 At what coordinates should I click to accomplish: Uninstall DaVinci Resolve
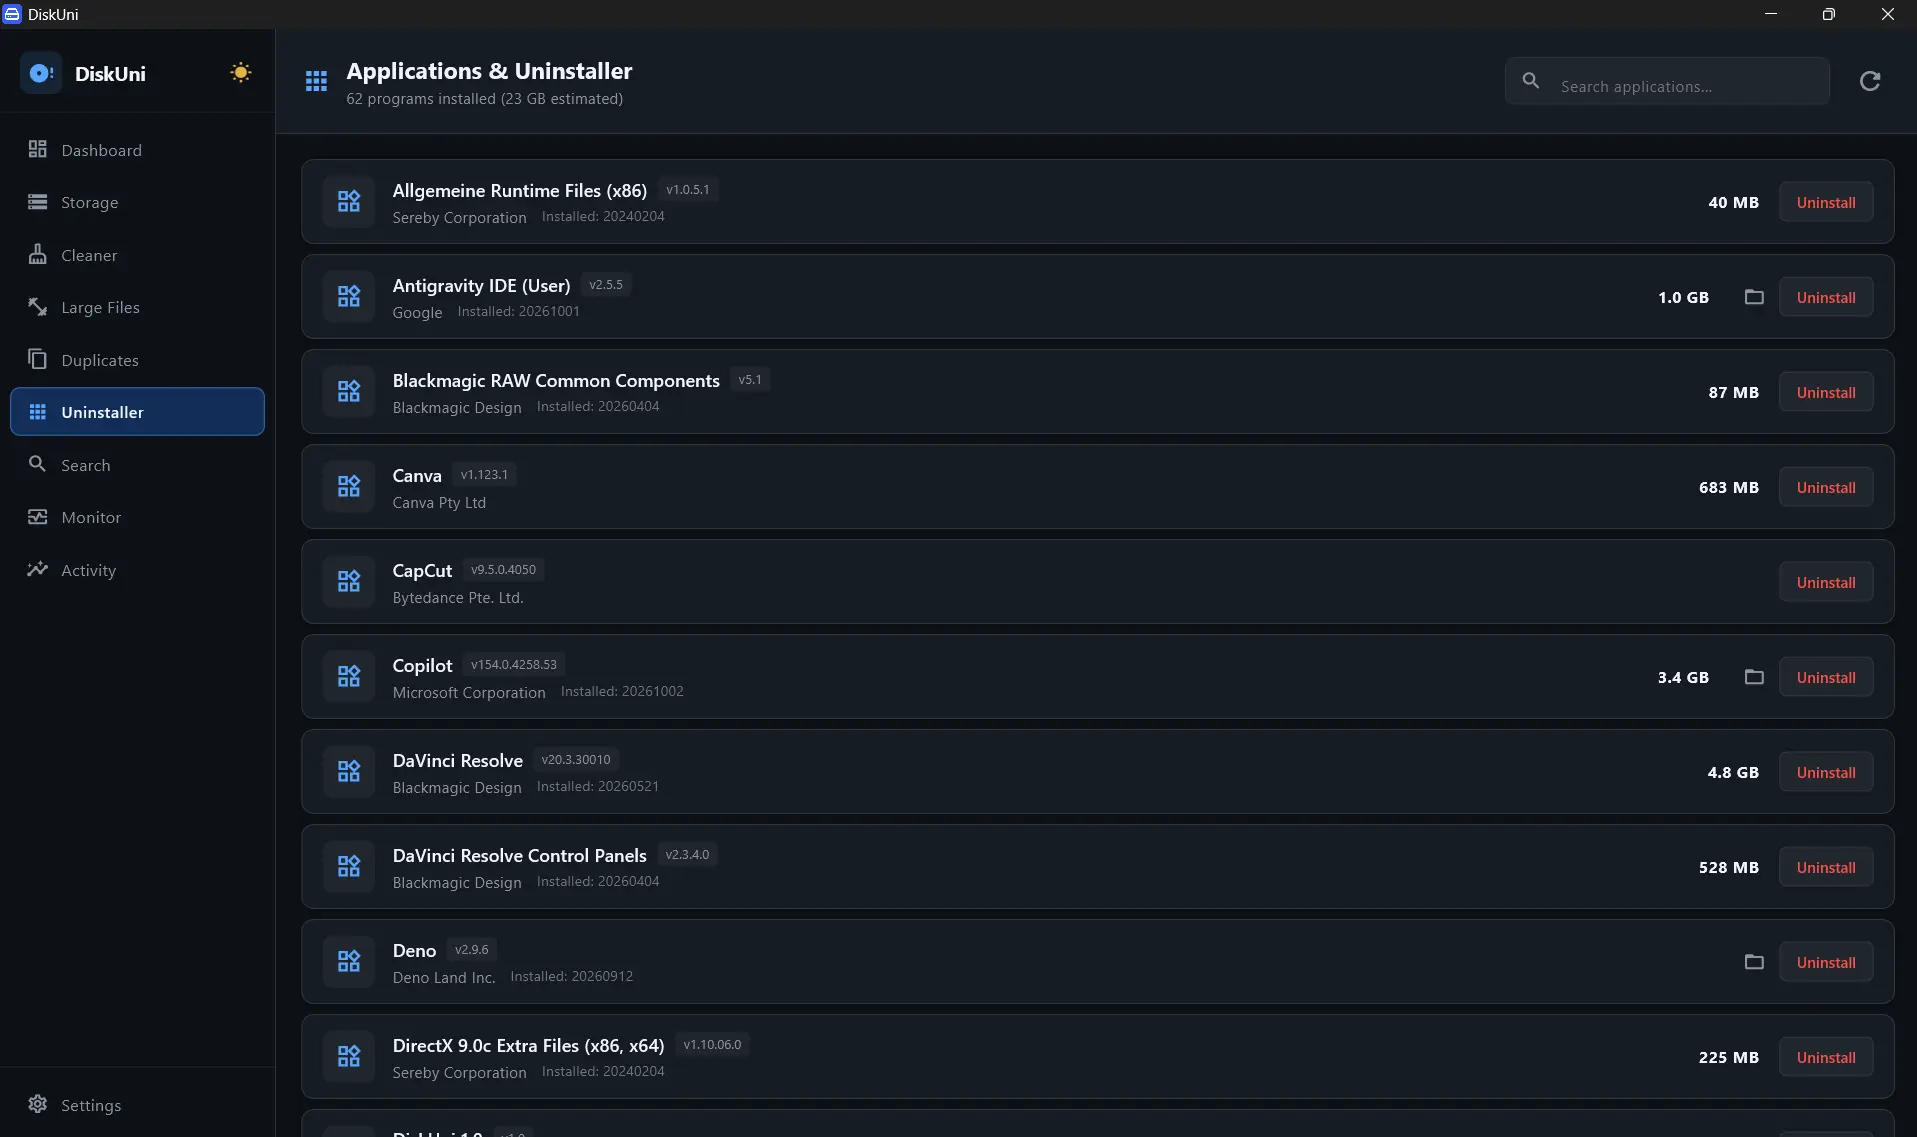[x=1826, y=772]
